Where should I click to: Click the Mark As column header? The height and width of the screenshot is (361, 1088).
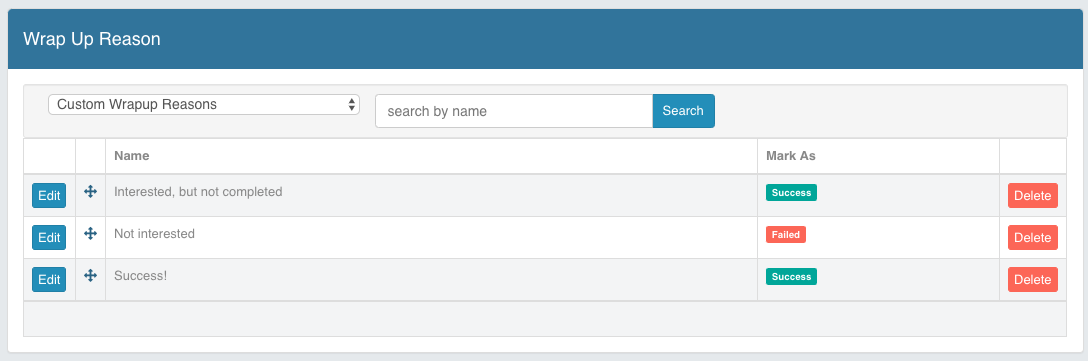pyautogui.click(x=791, y=156)
